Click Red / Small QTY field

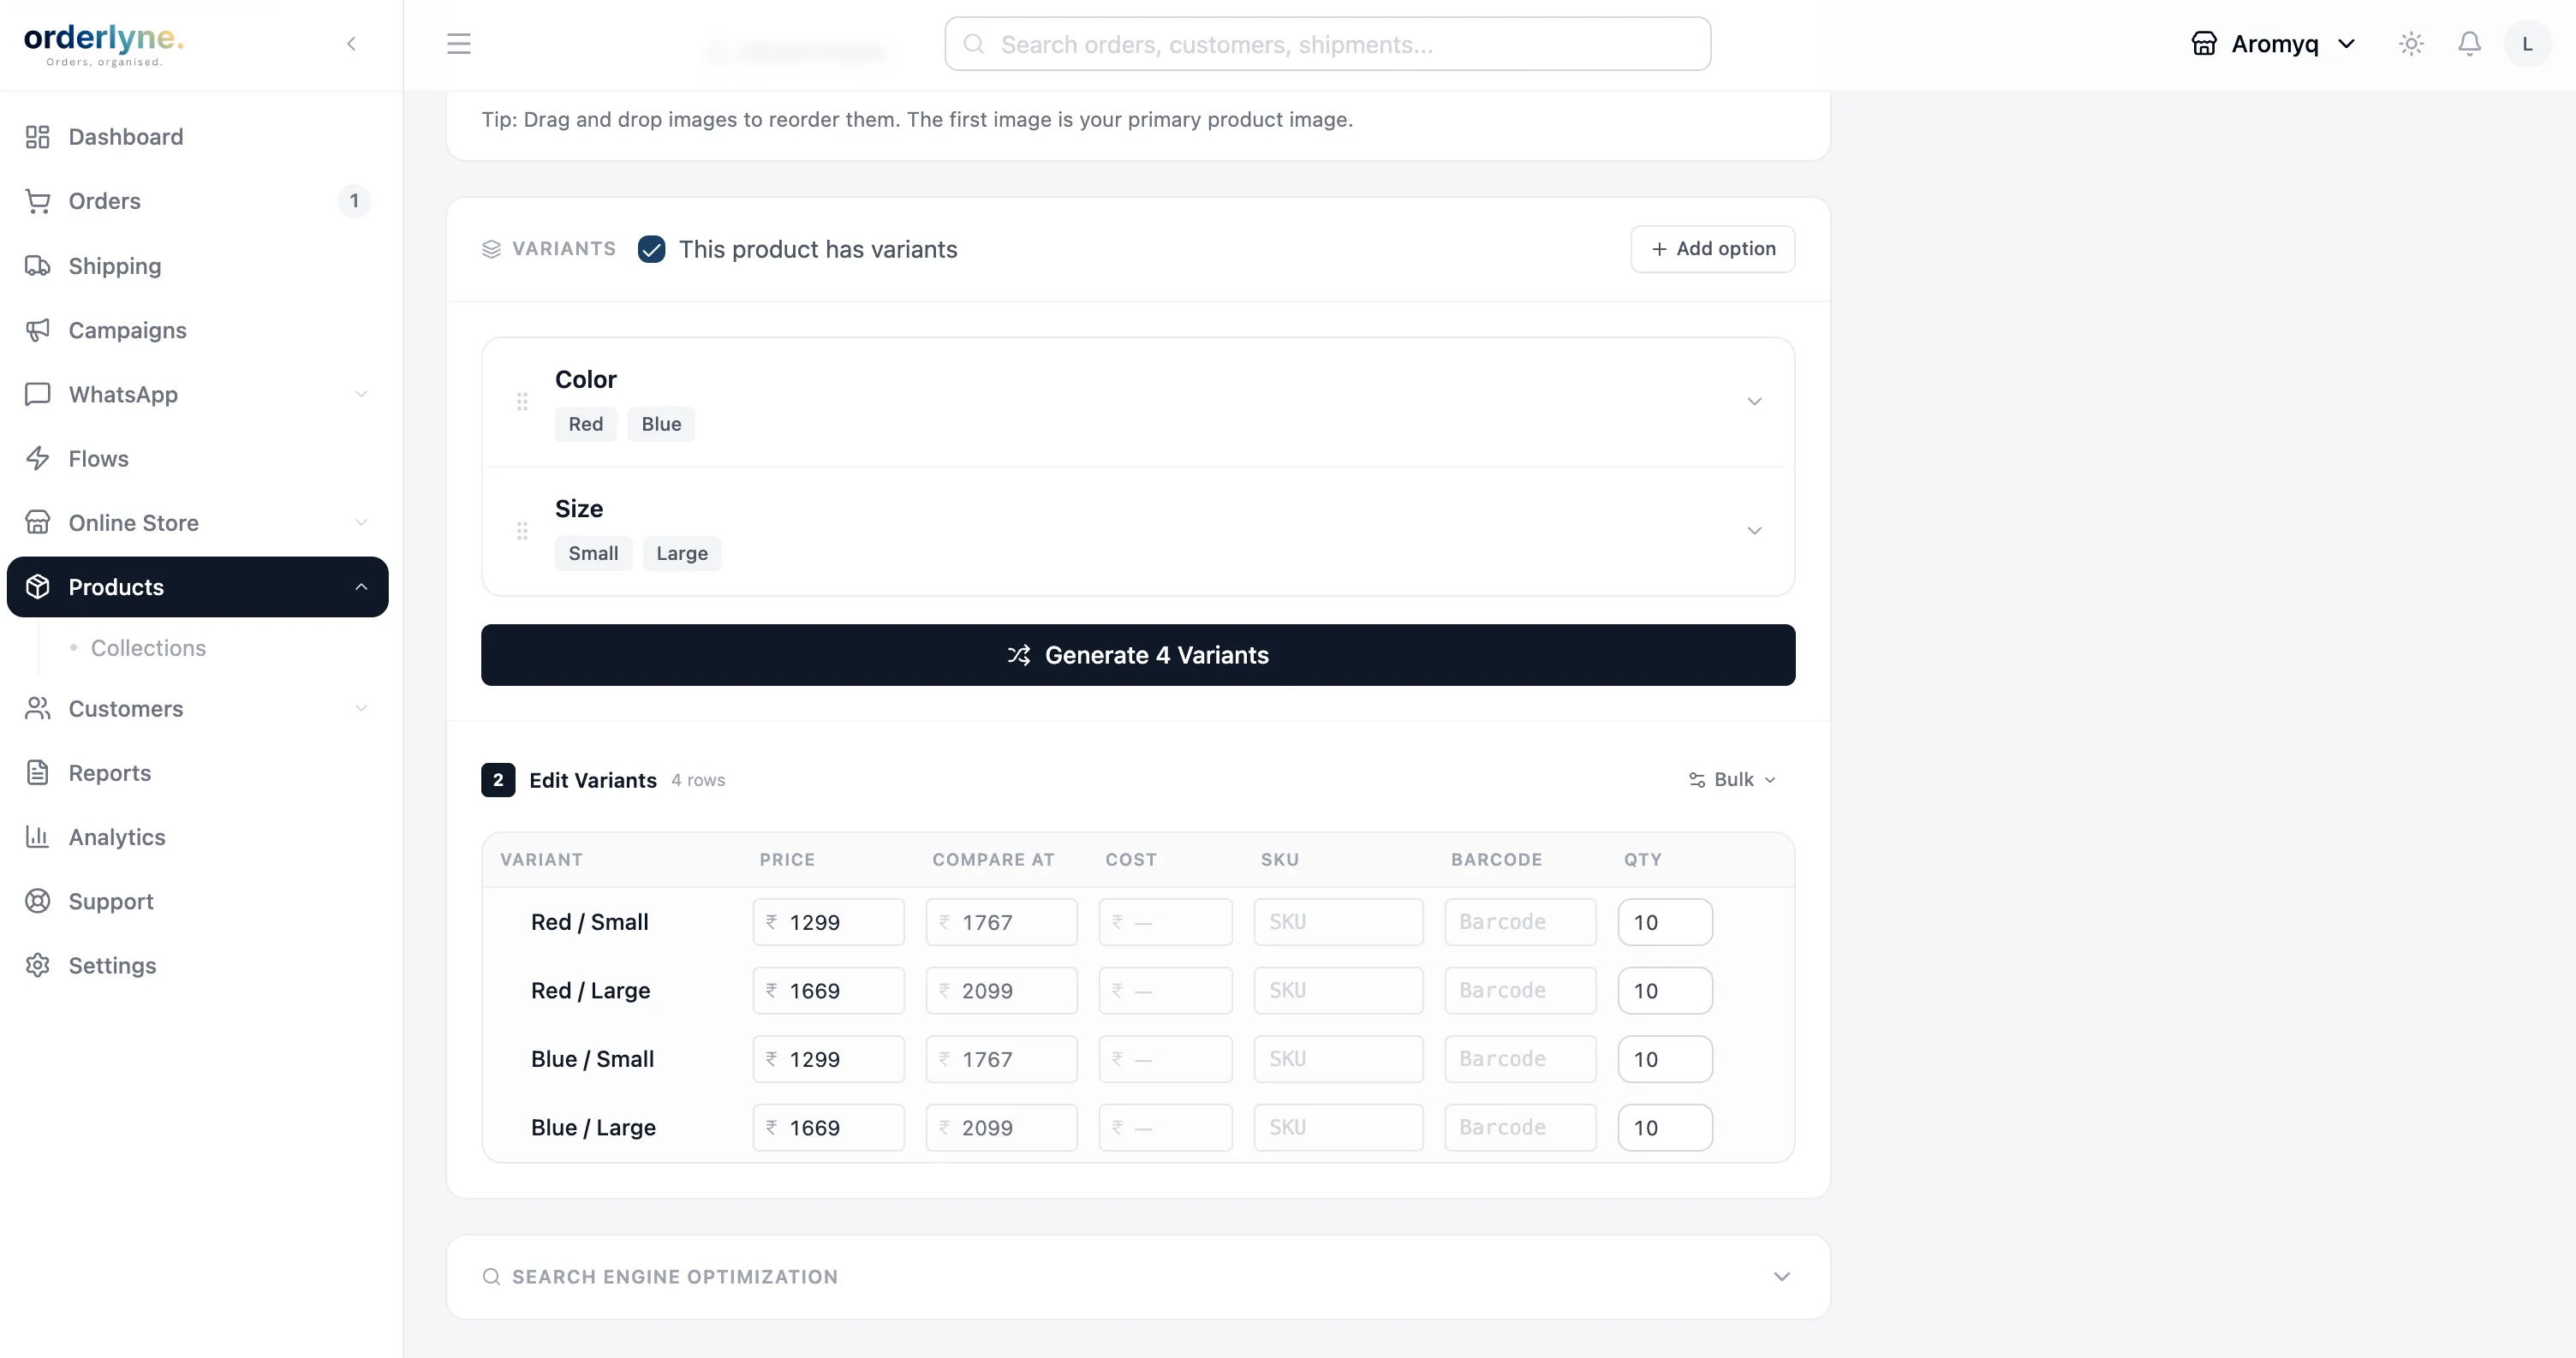click(1665, 922)
